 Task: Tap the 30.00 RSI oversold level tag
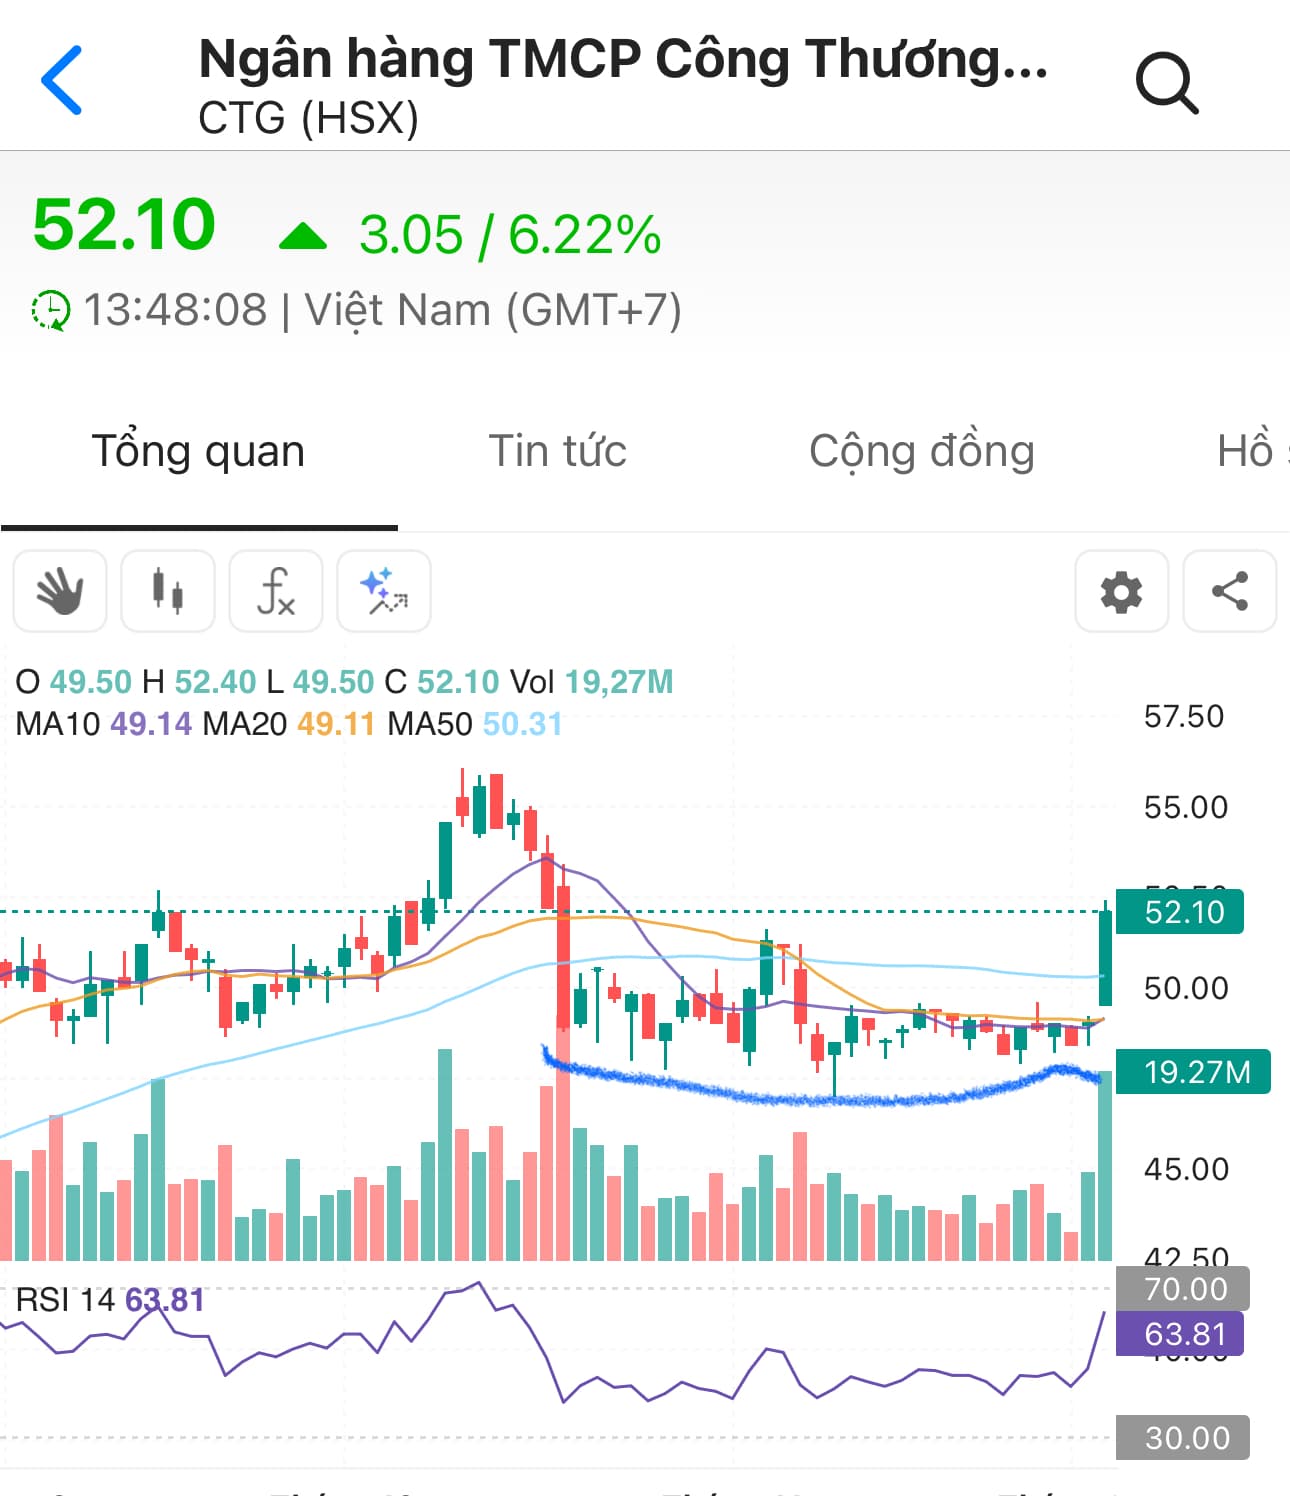pyautogui.click(x=1183, y=1437)
